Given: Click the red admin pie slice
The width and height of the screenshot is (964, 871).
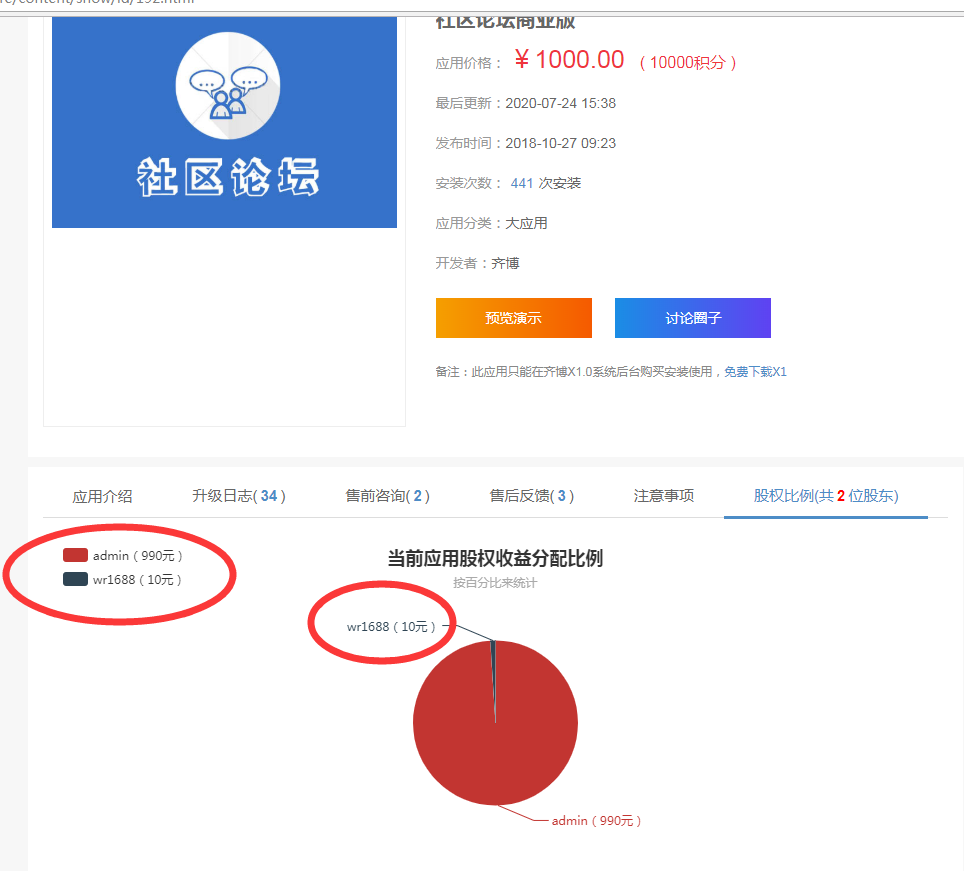Looking at the screenshot, I should coord(495,740).
